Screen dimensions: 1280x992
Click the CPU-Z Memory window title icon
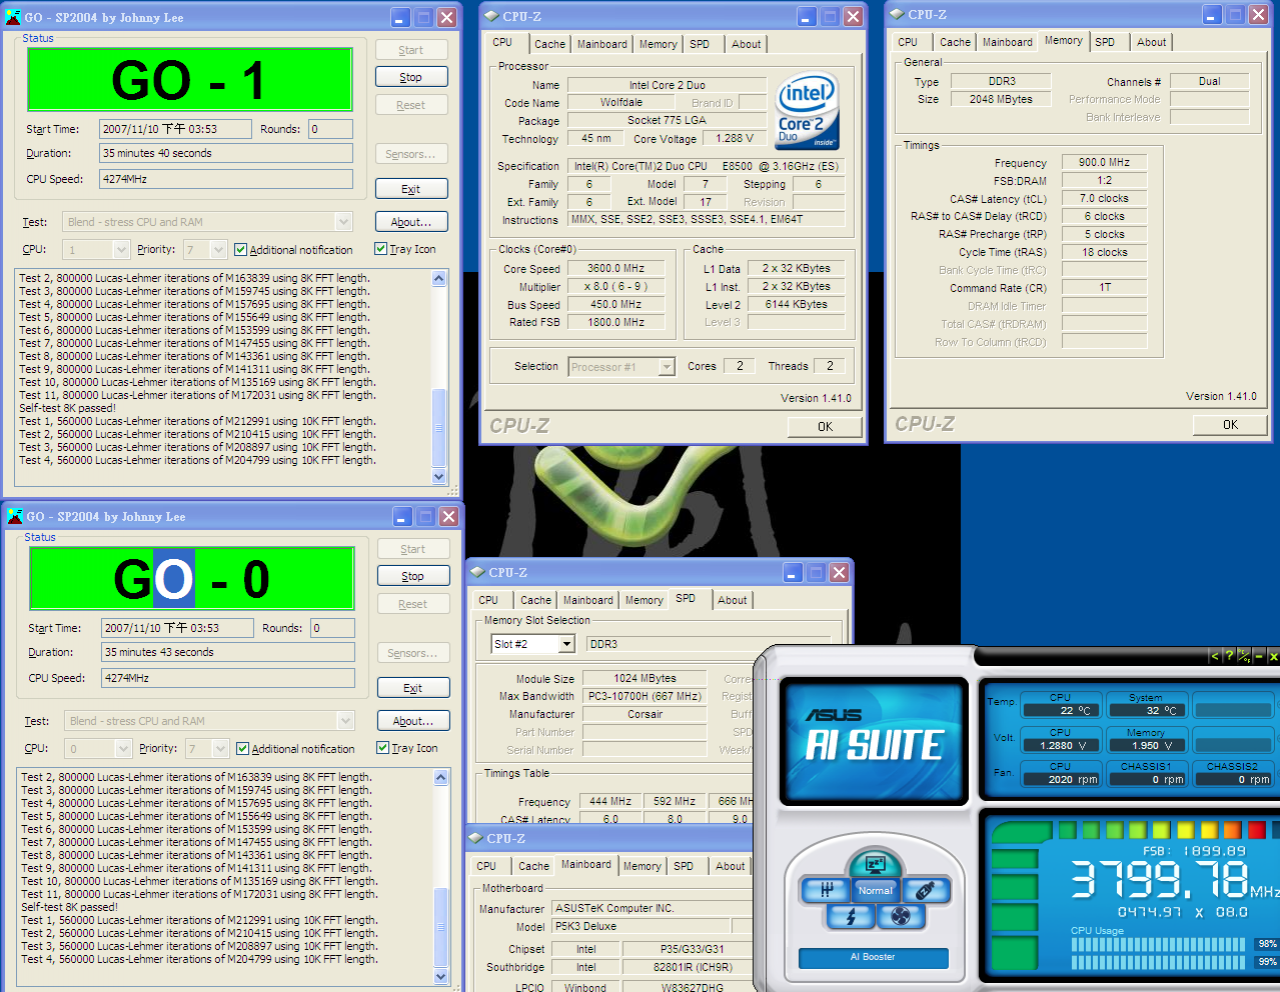point(896,15)
